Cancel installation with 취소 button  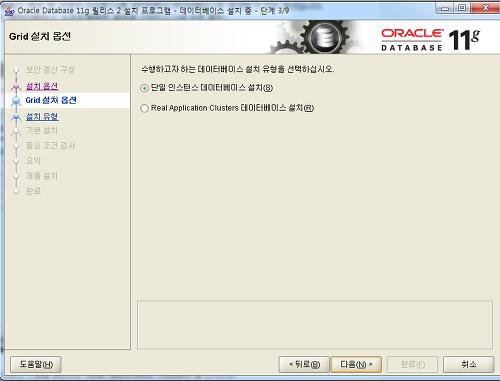[x=468, y=364]
